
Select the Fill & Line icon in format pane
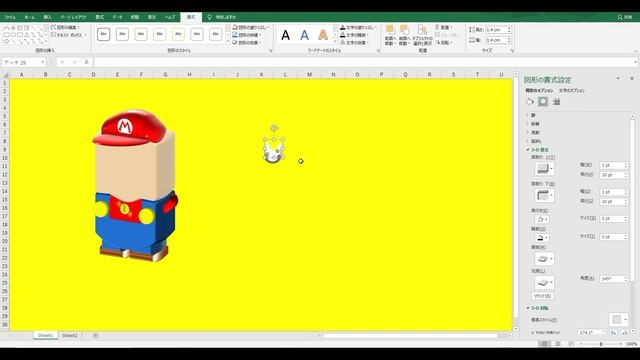tap(530, 102)
